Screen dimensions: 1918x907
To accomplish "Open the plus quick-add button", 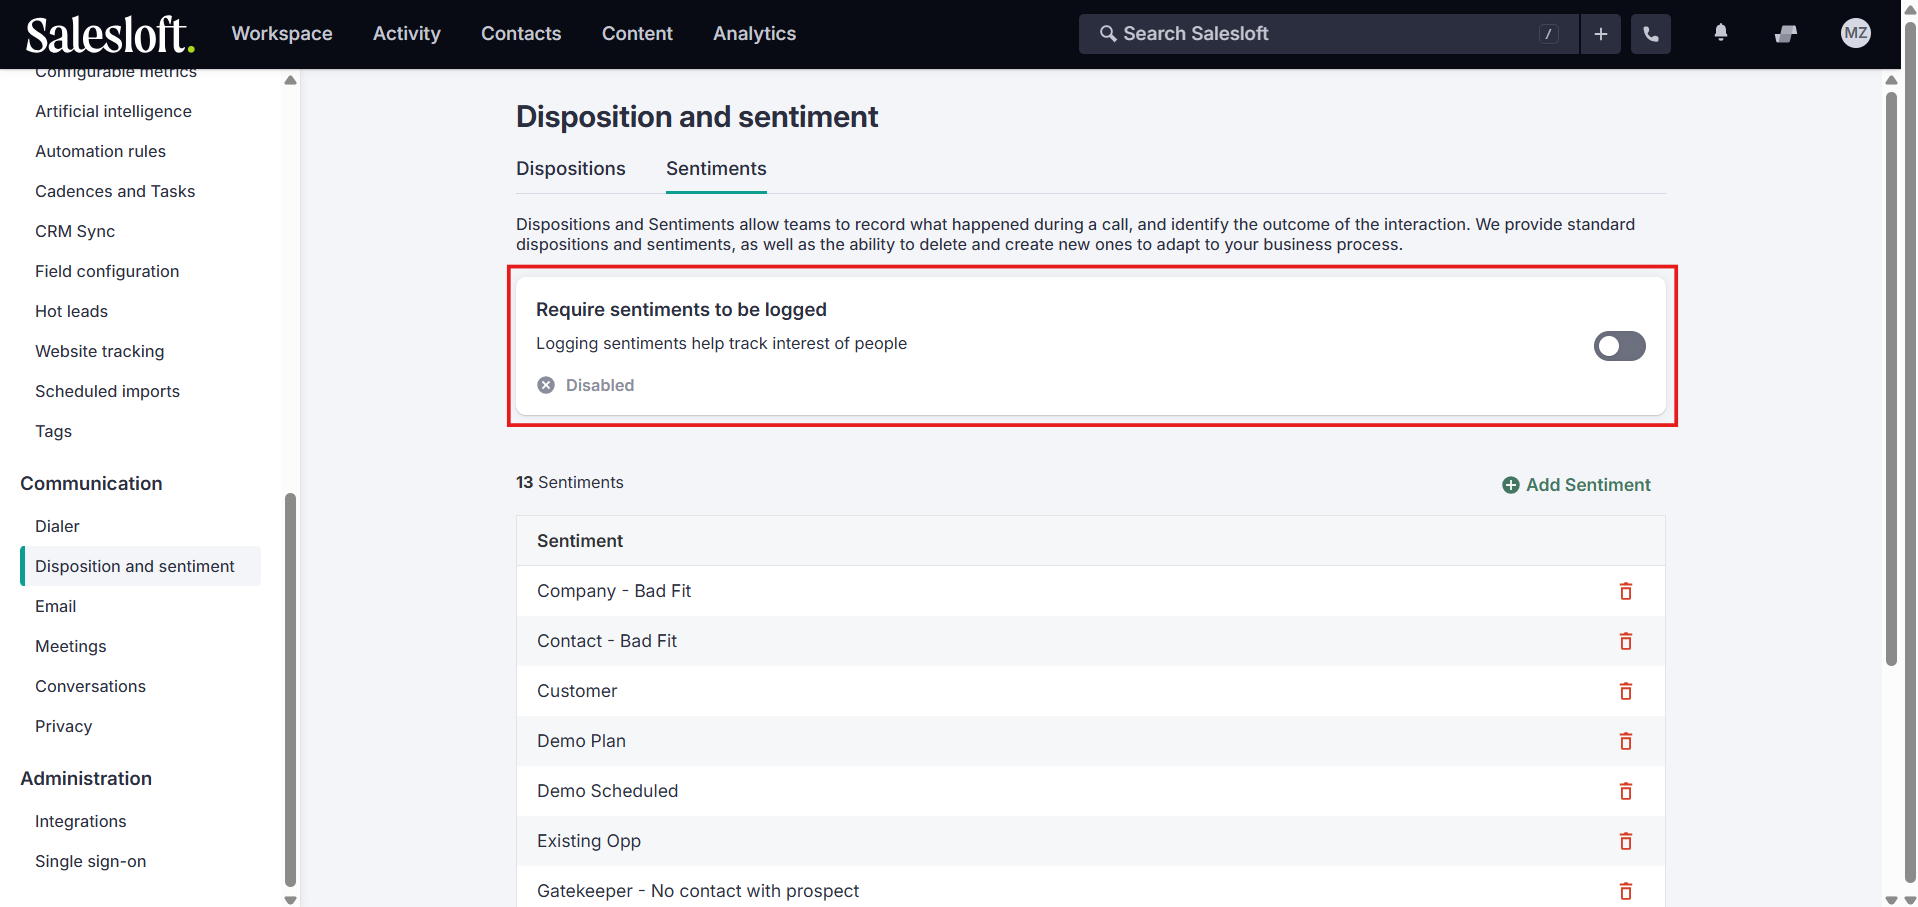I will [1601, 34].
